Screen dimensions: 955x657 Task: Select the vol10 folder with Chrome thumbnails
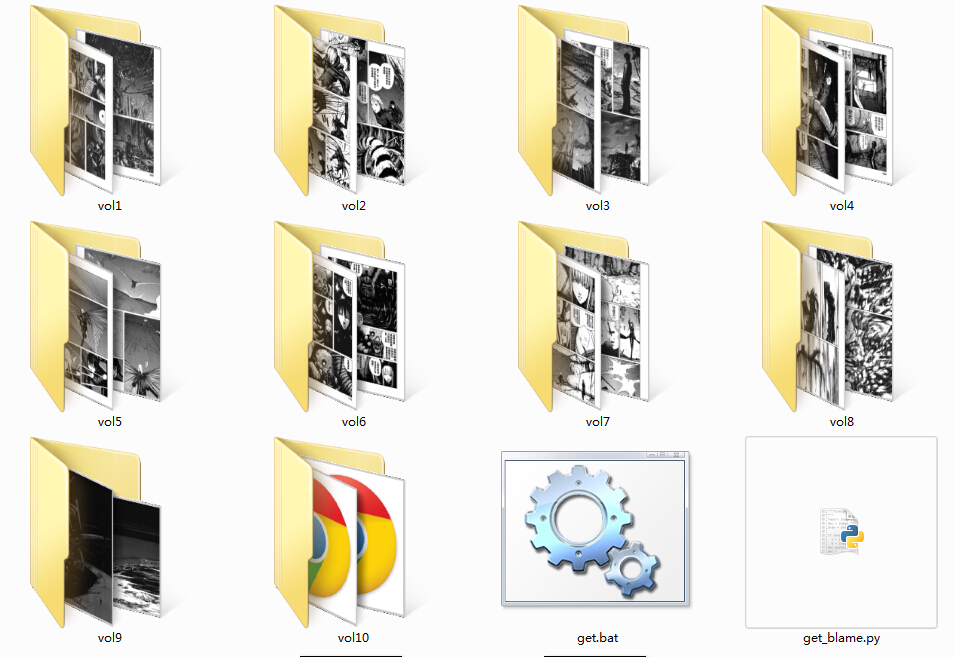pyautogui.click(x=340, y=532)
